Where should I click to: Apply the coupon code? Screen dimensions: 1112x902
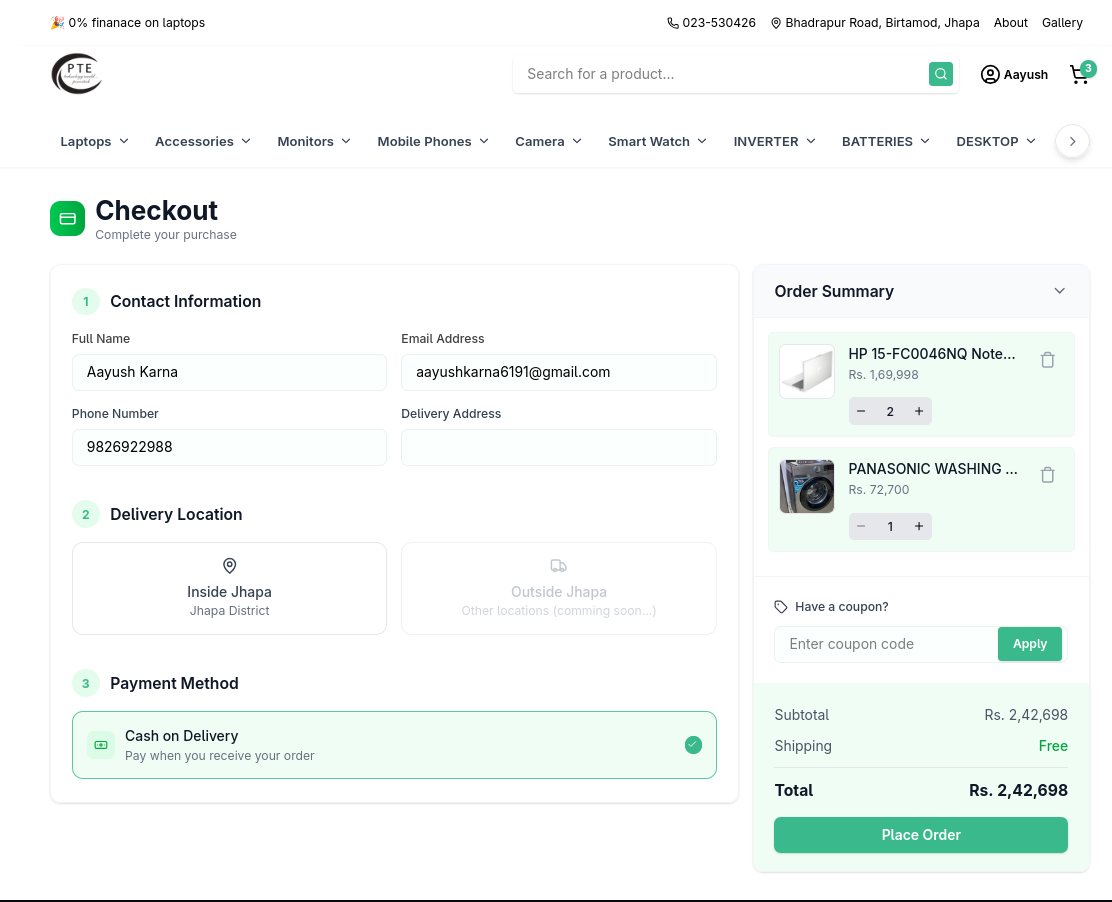click(x=1030, y=644)
